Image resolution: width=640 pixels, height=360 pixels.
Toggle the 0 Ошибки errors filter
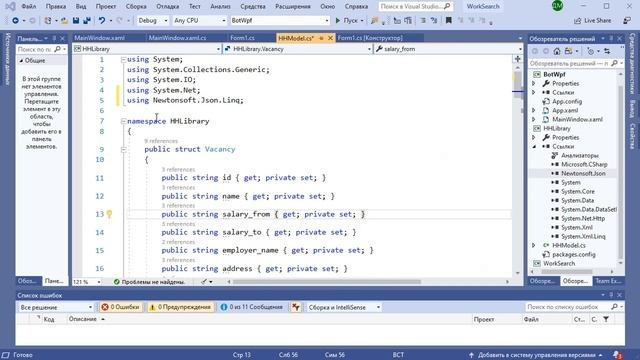[120, 307]
